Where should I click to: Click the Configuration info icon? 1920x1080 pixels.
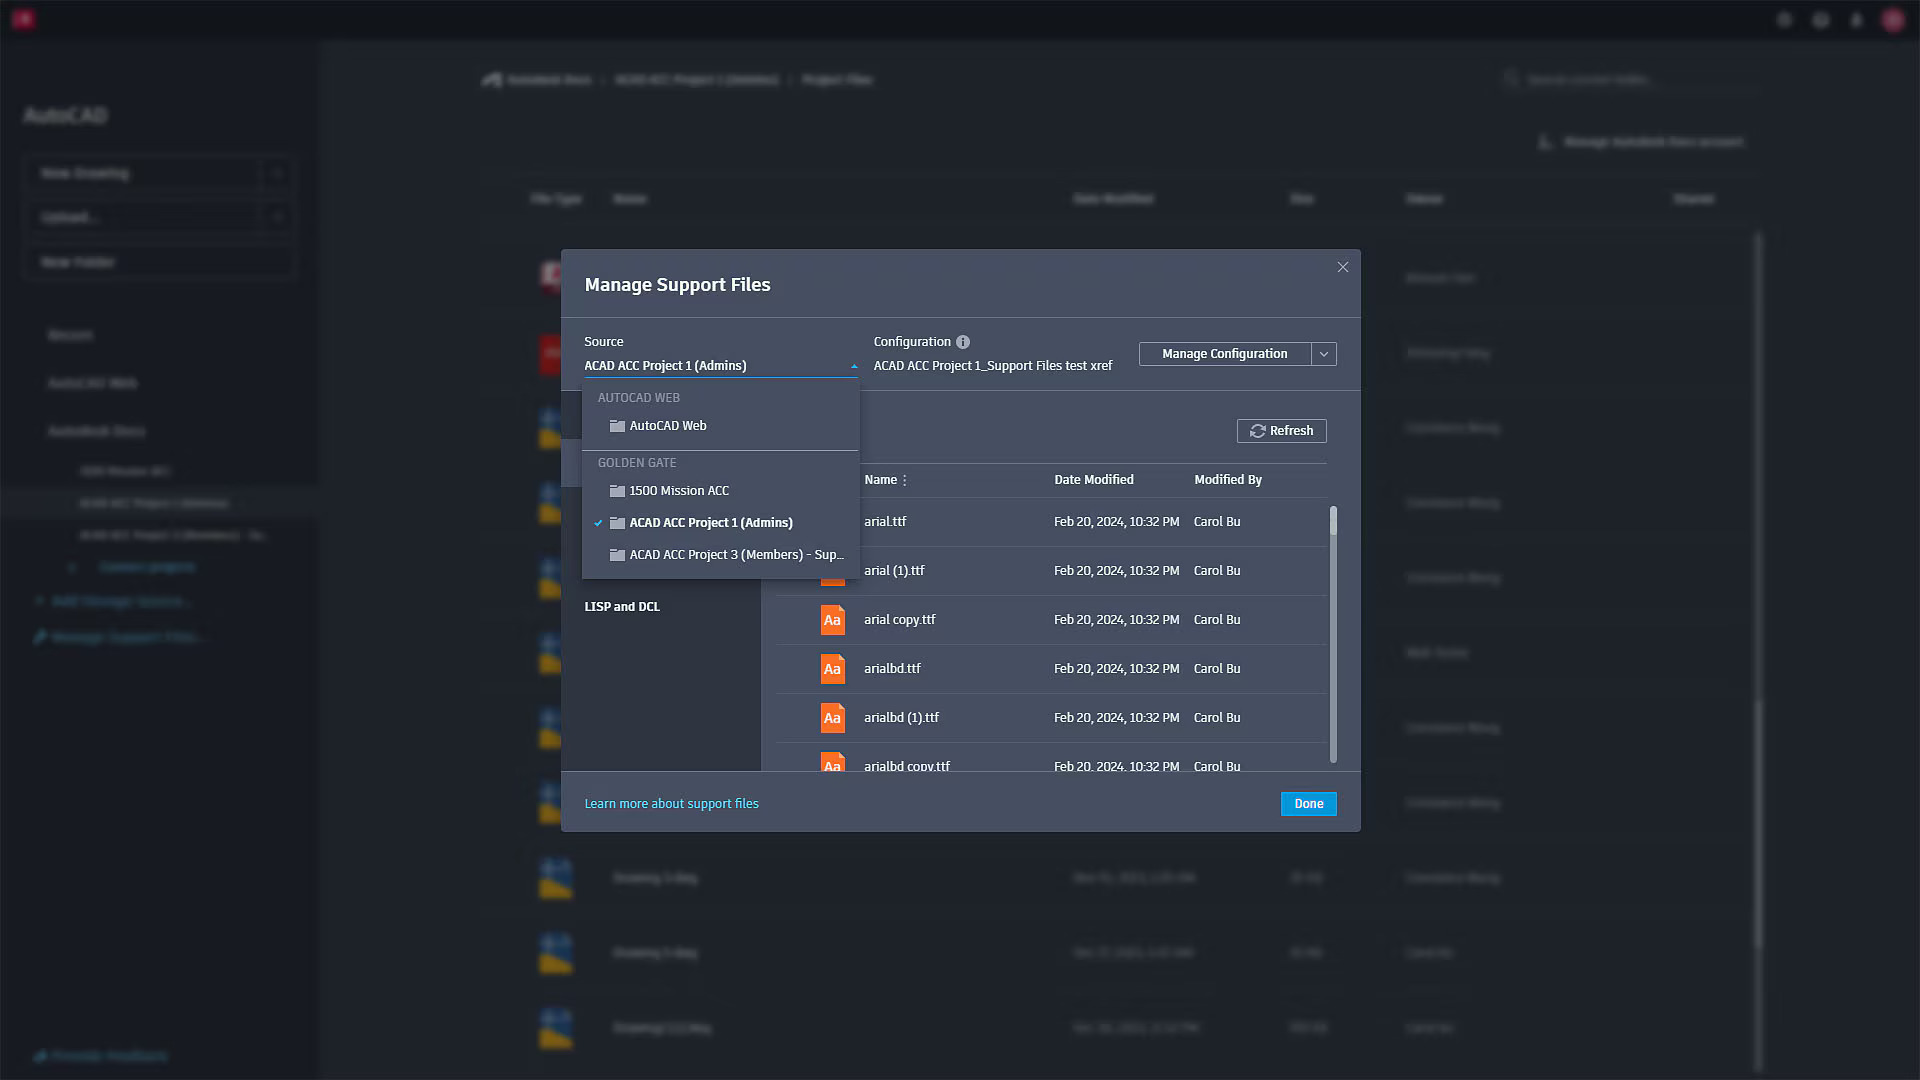[963, 342]
